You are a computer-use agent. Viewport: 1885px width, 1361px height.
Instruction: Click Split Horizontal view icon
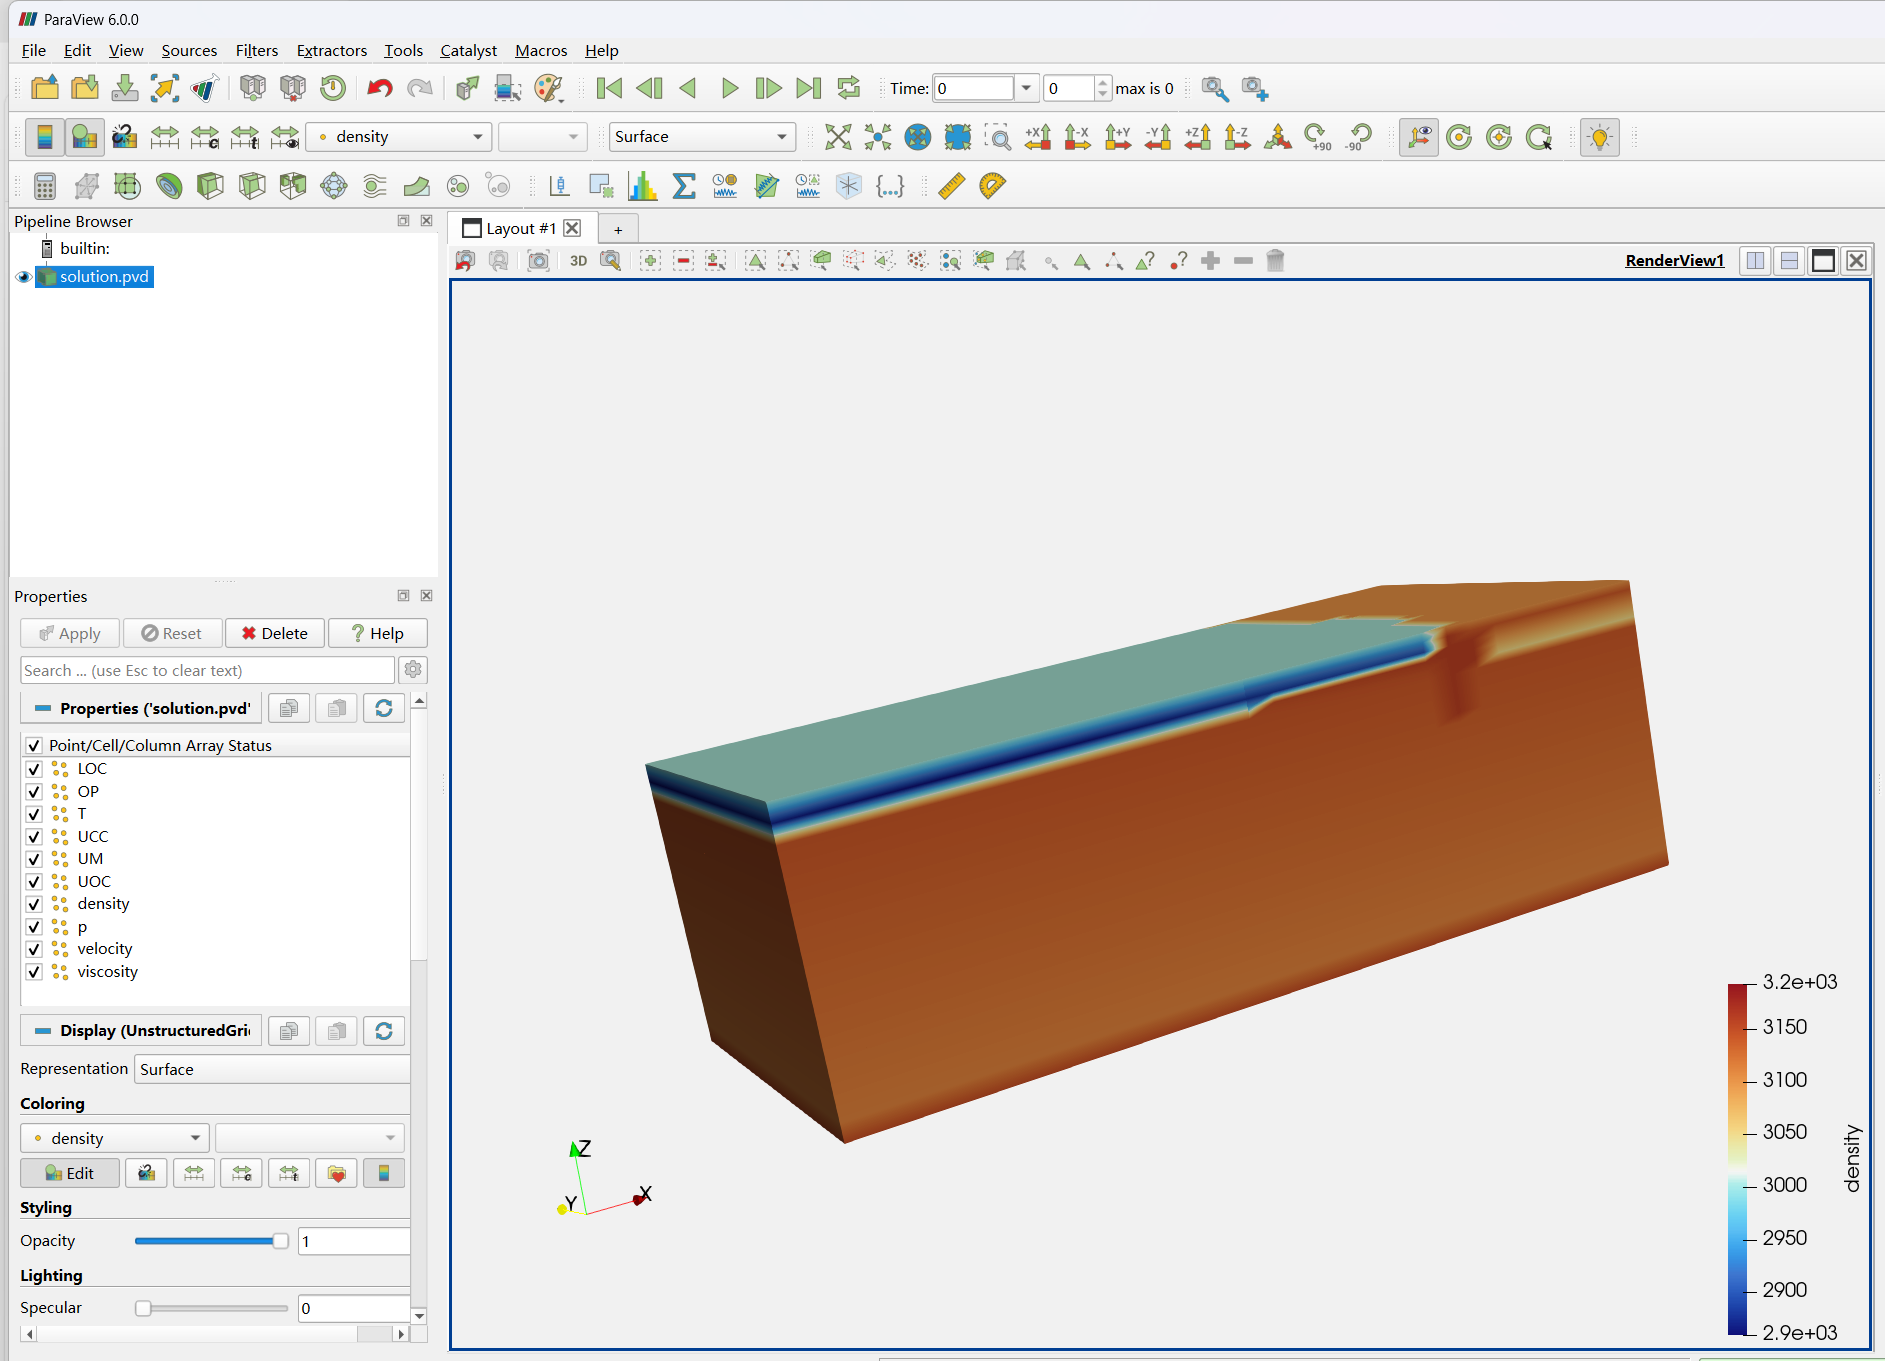click(x=1755, y=261)
